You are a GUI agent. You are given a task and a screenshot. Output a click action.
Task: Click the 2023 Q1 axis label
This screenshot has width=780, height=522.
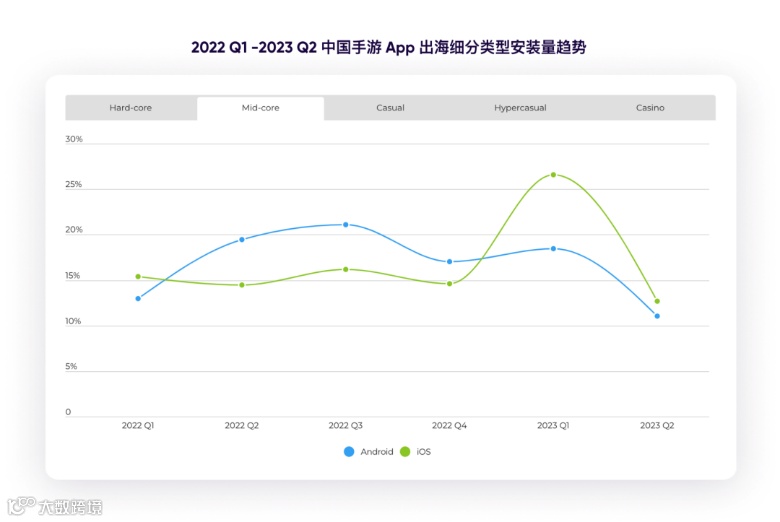[553, 425]
